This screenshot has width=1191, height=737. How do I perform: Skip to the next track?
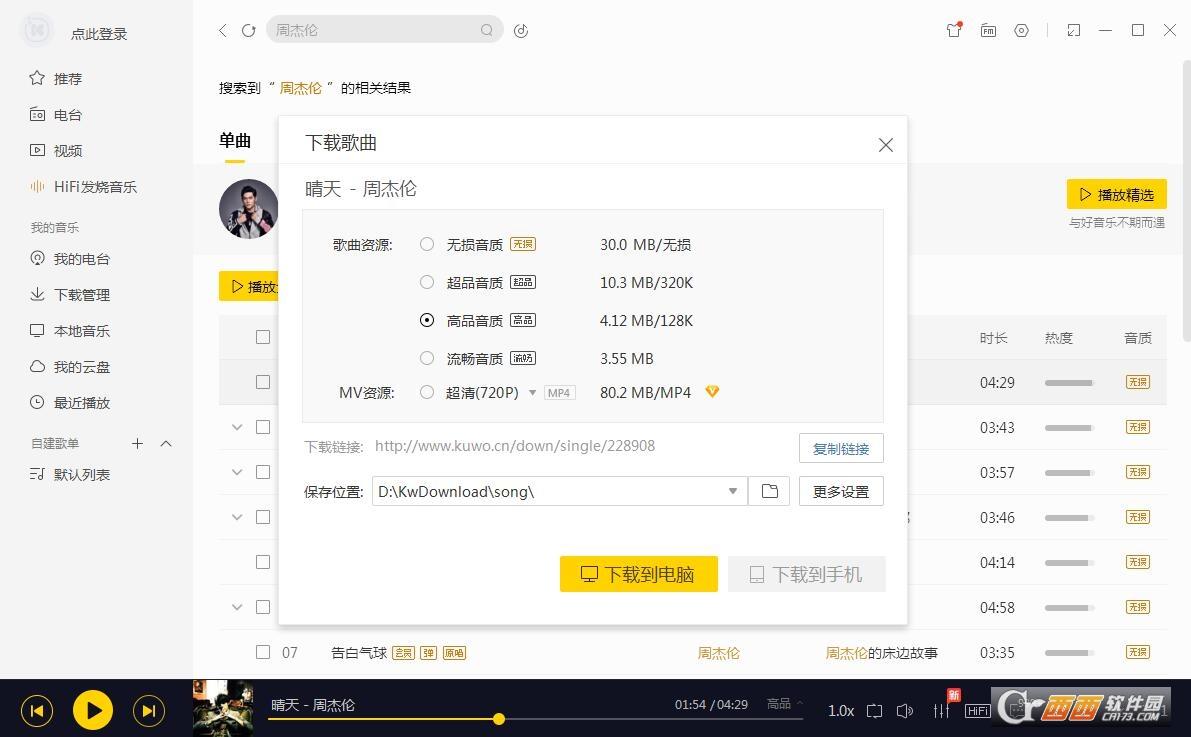(x=149, y=711)
